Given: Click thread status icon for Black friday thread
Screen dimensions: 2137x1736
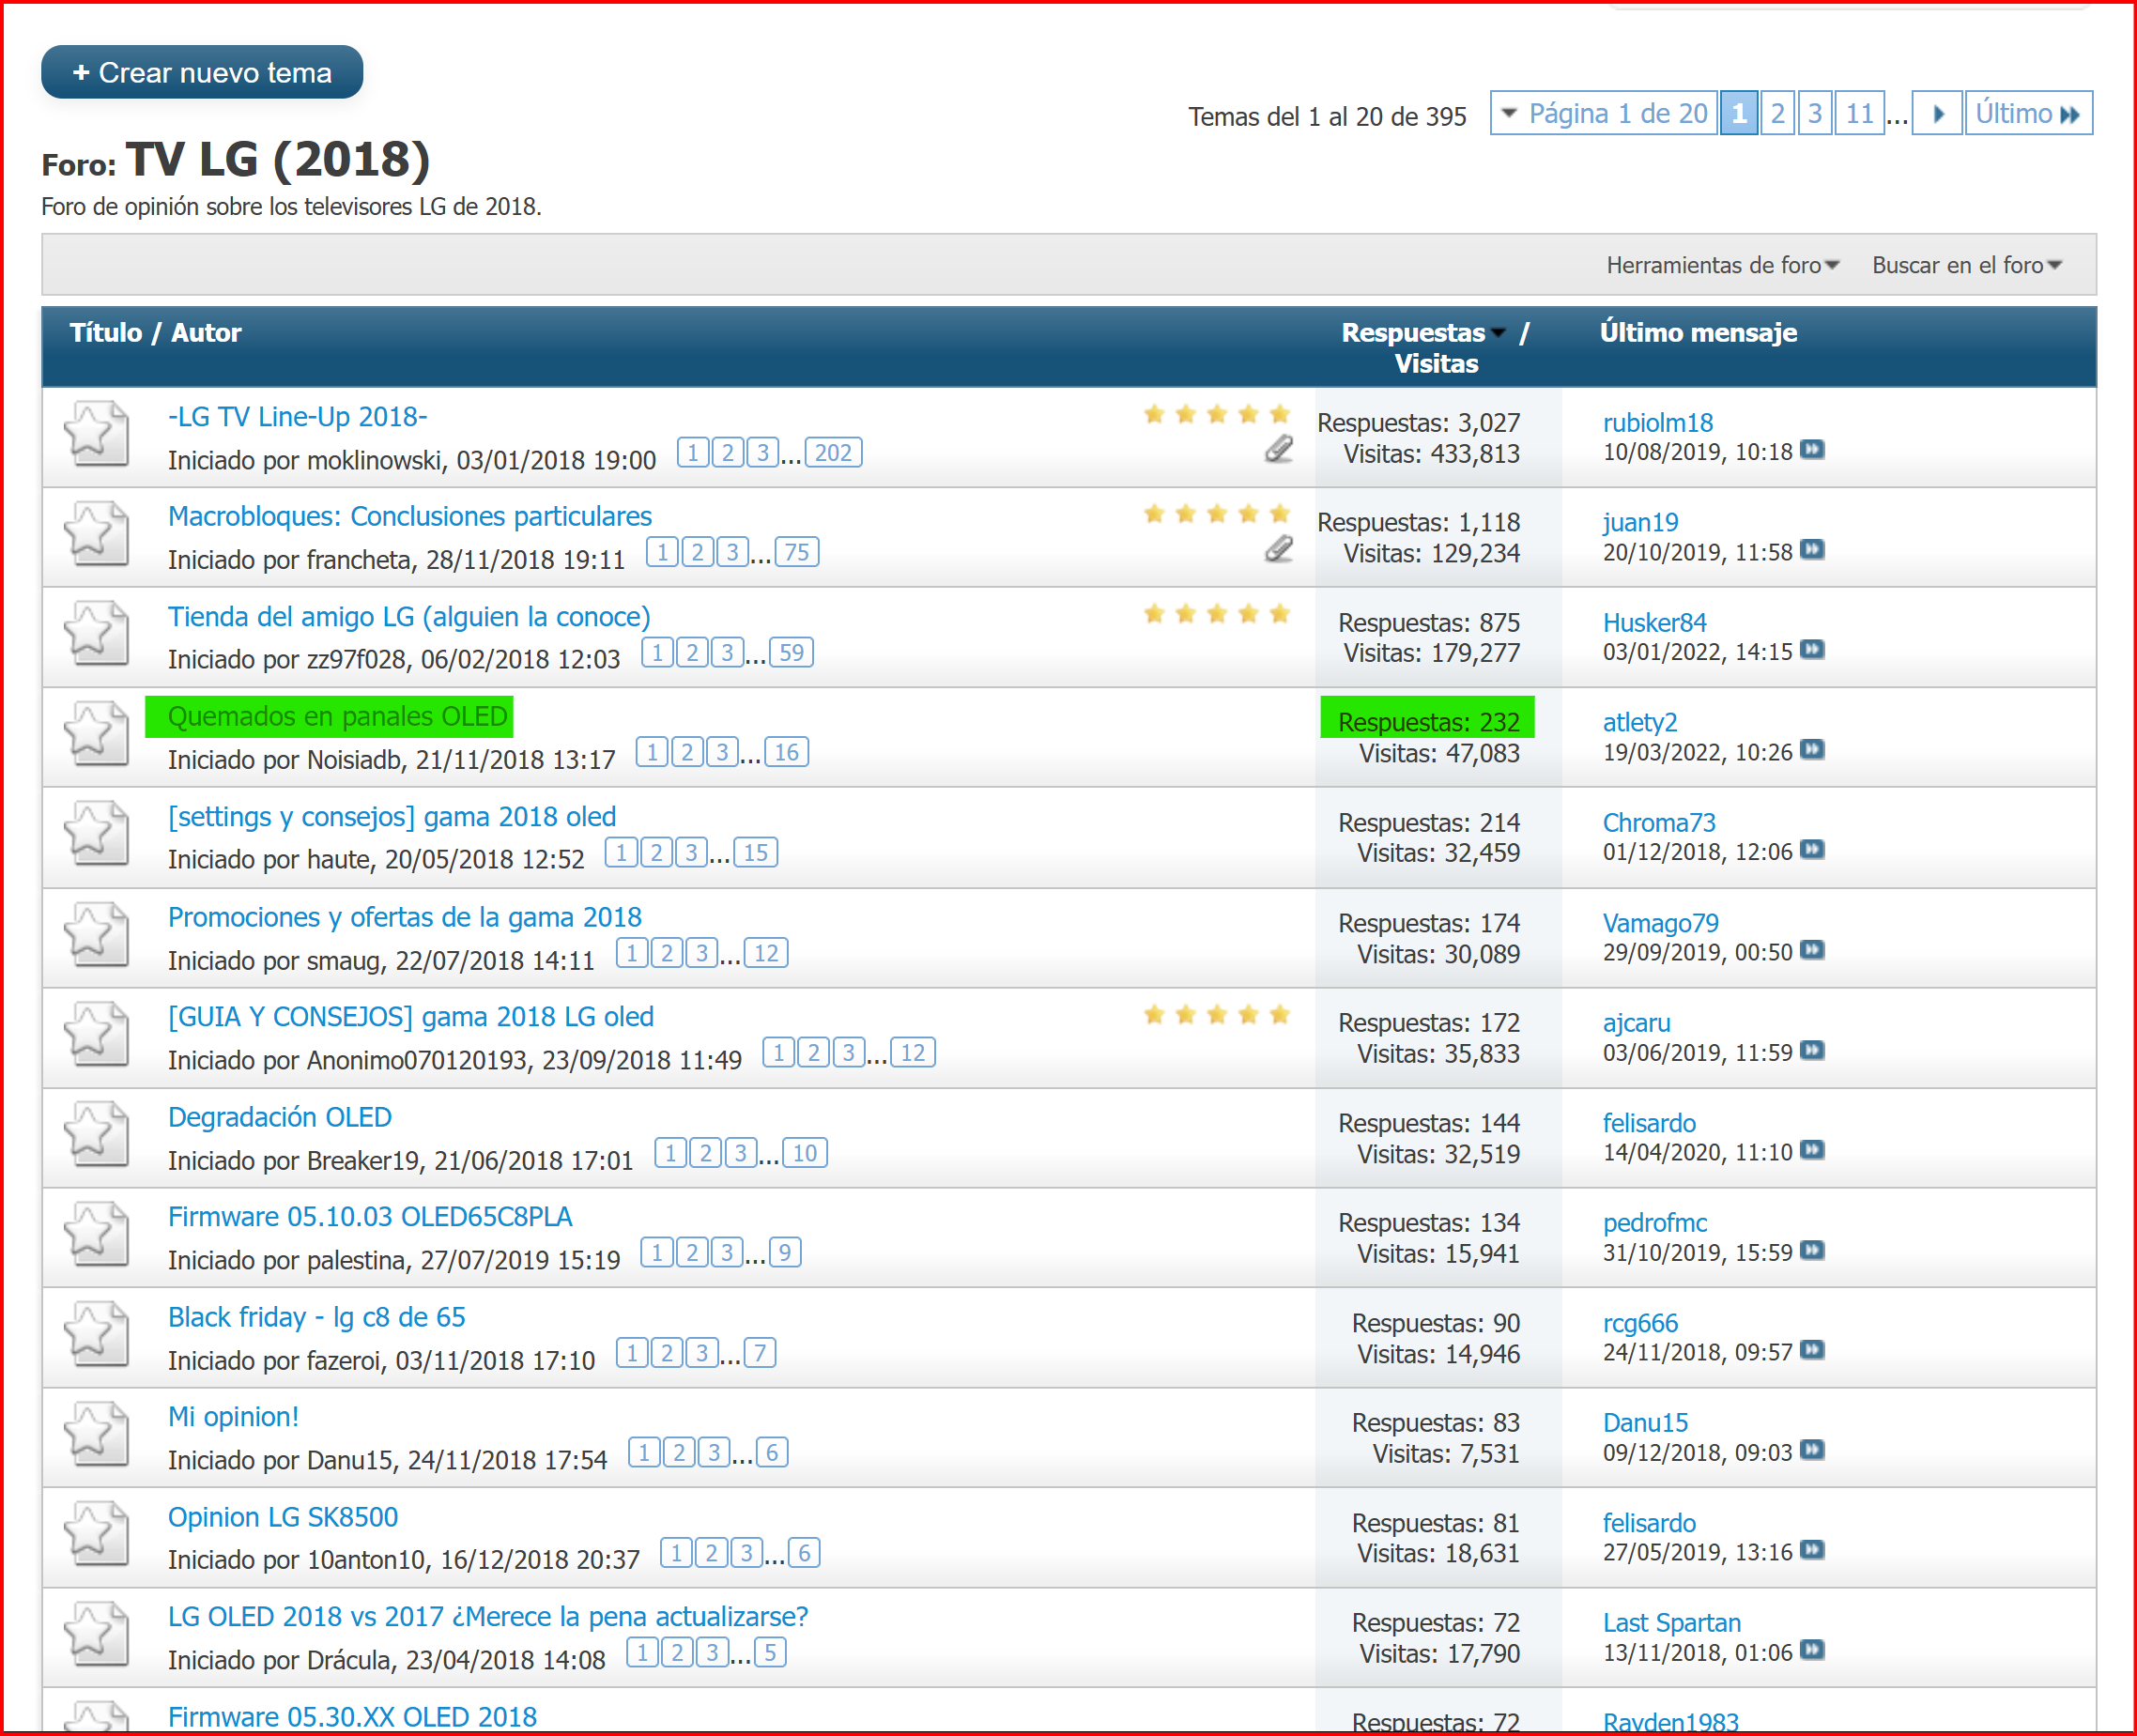Looking at the screenshot, I should point(97,1335).
